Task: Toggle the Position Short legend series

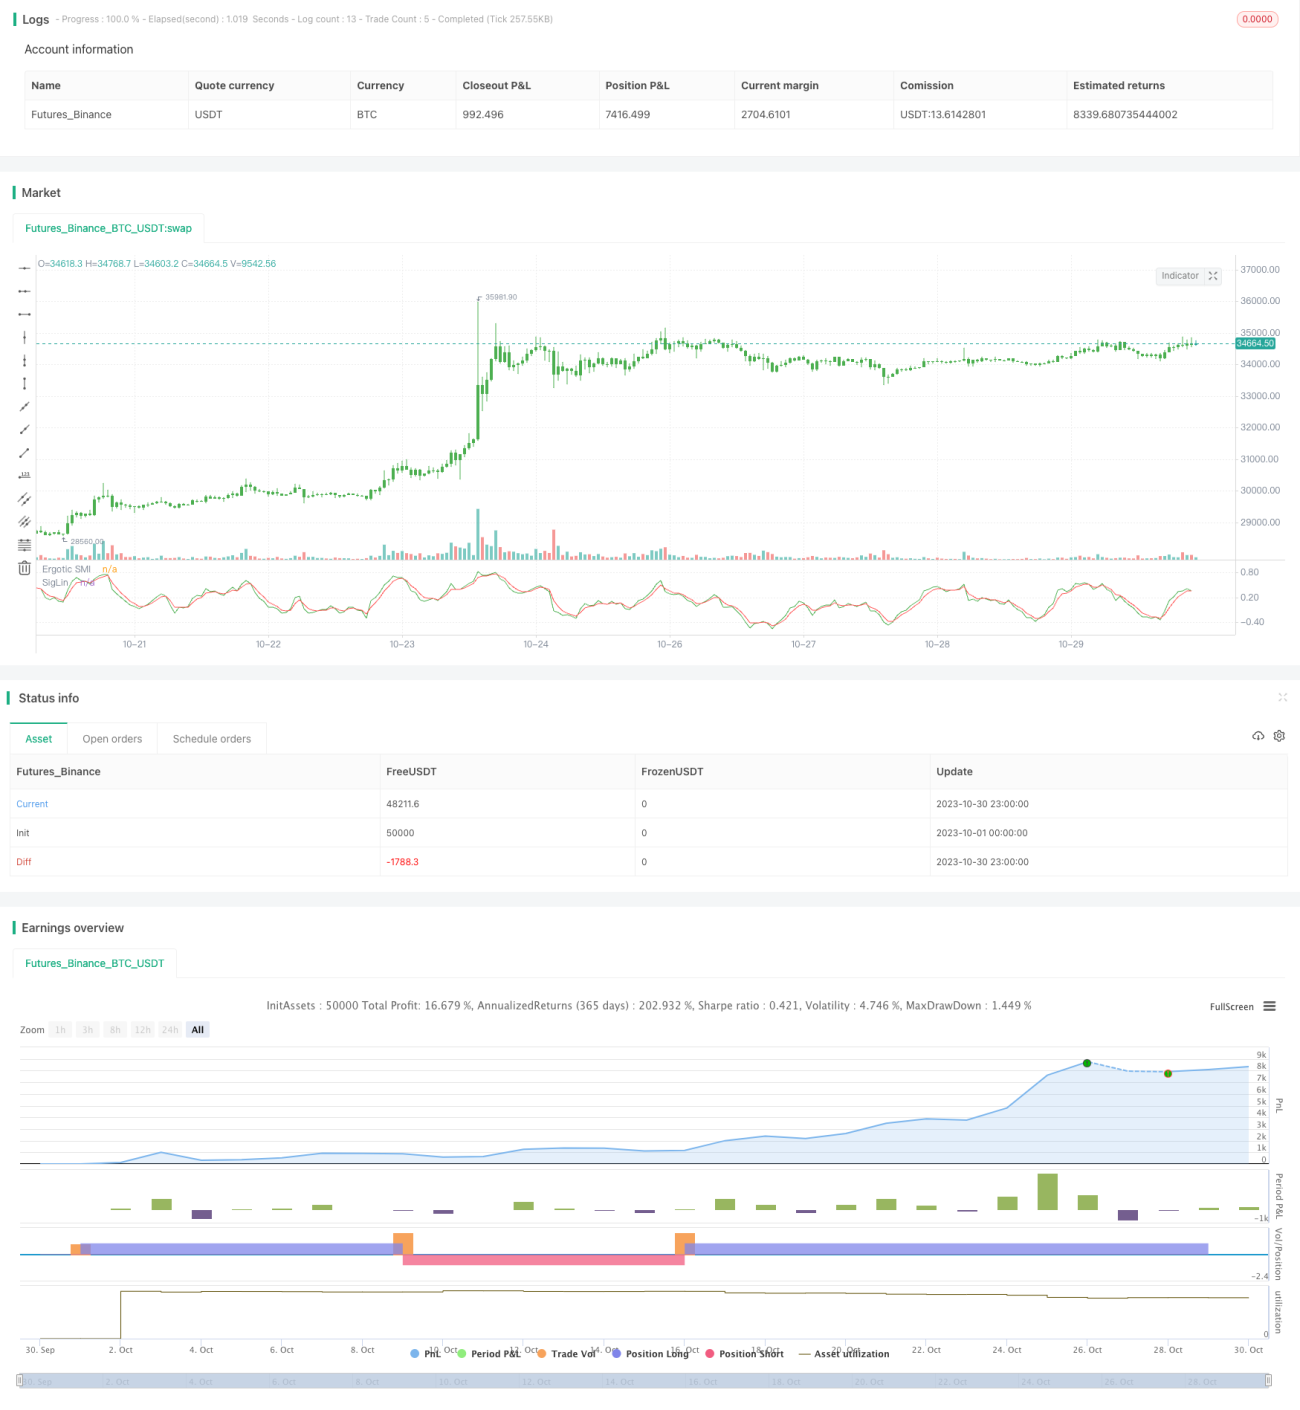Action: tap(744, 1353)
